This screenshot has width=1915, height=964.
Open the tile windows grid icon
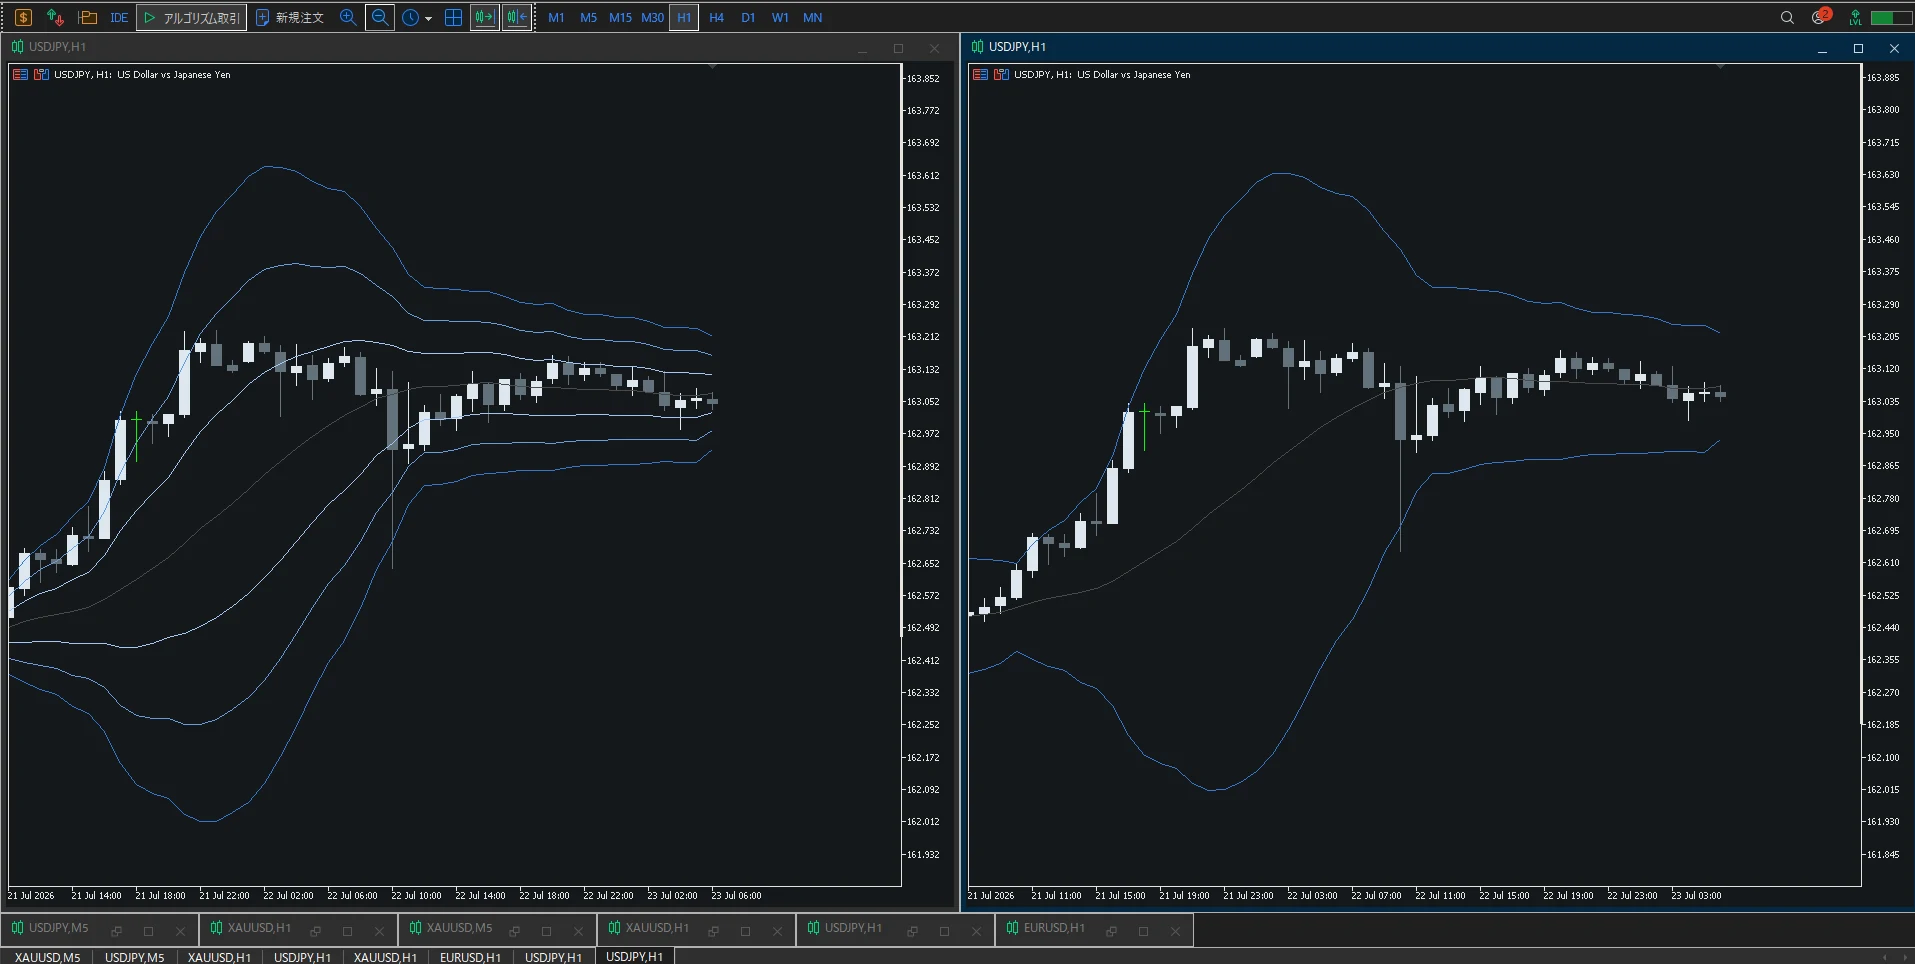(453, 17)
